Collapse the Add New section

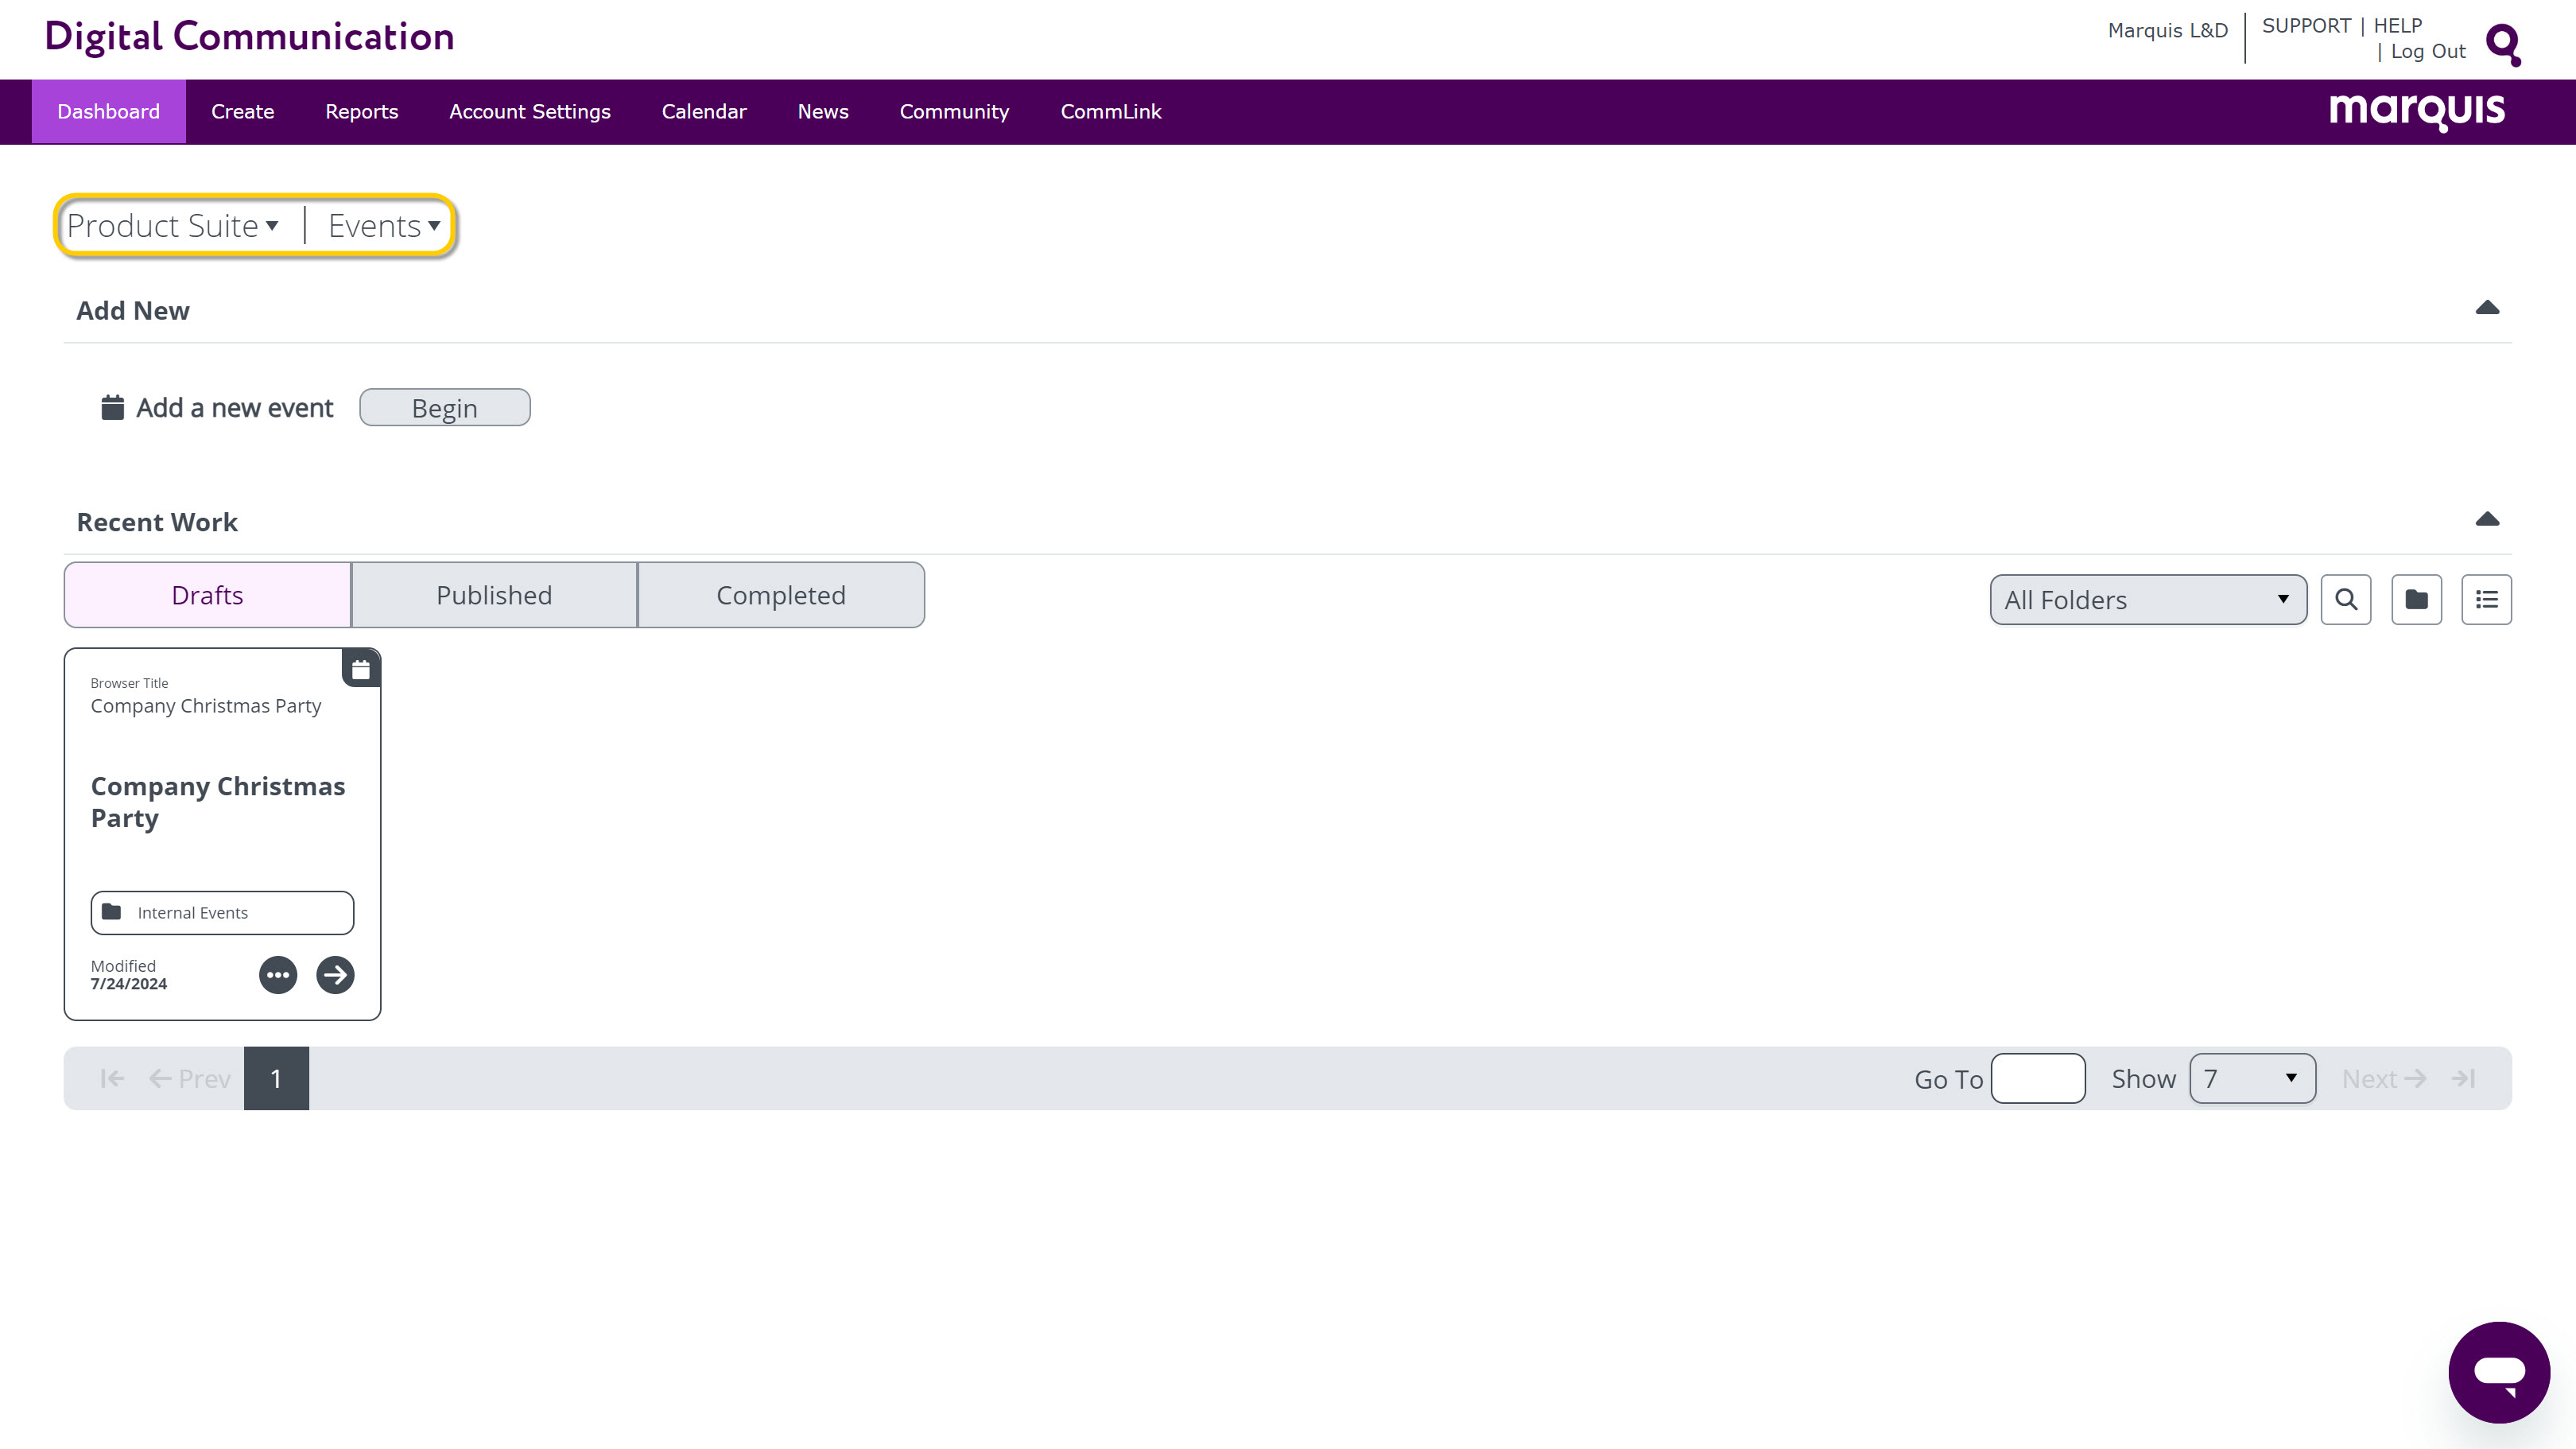2487,308
